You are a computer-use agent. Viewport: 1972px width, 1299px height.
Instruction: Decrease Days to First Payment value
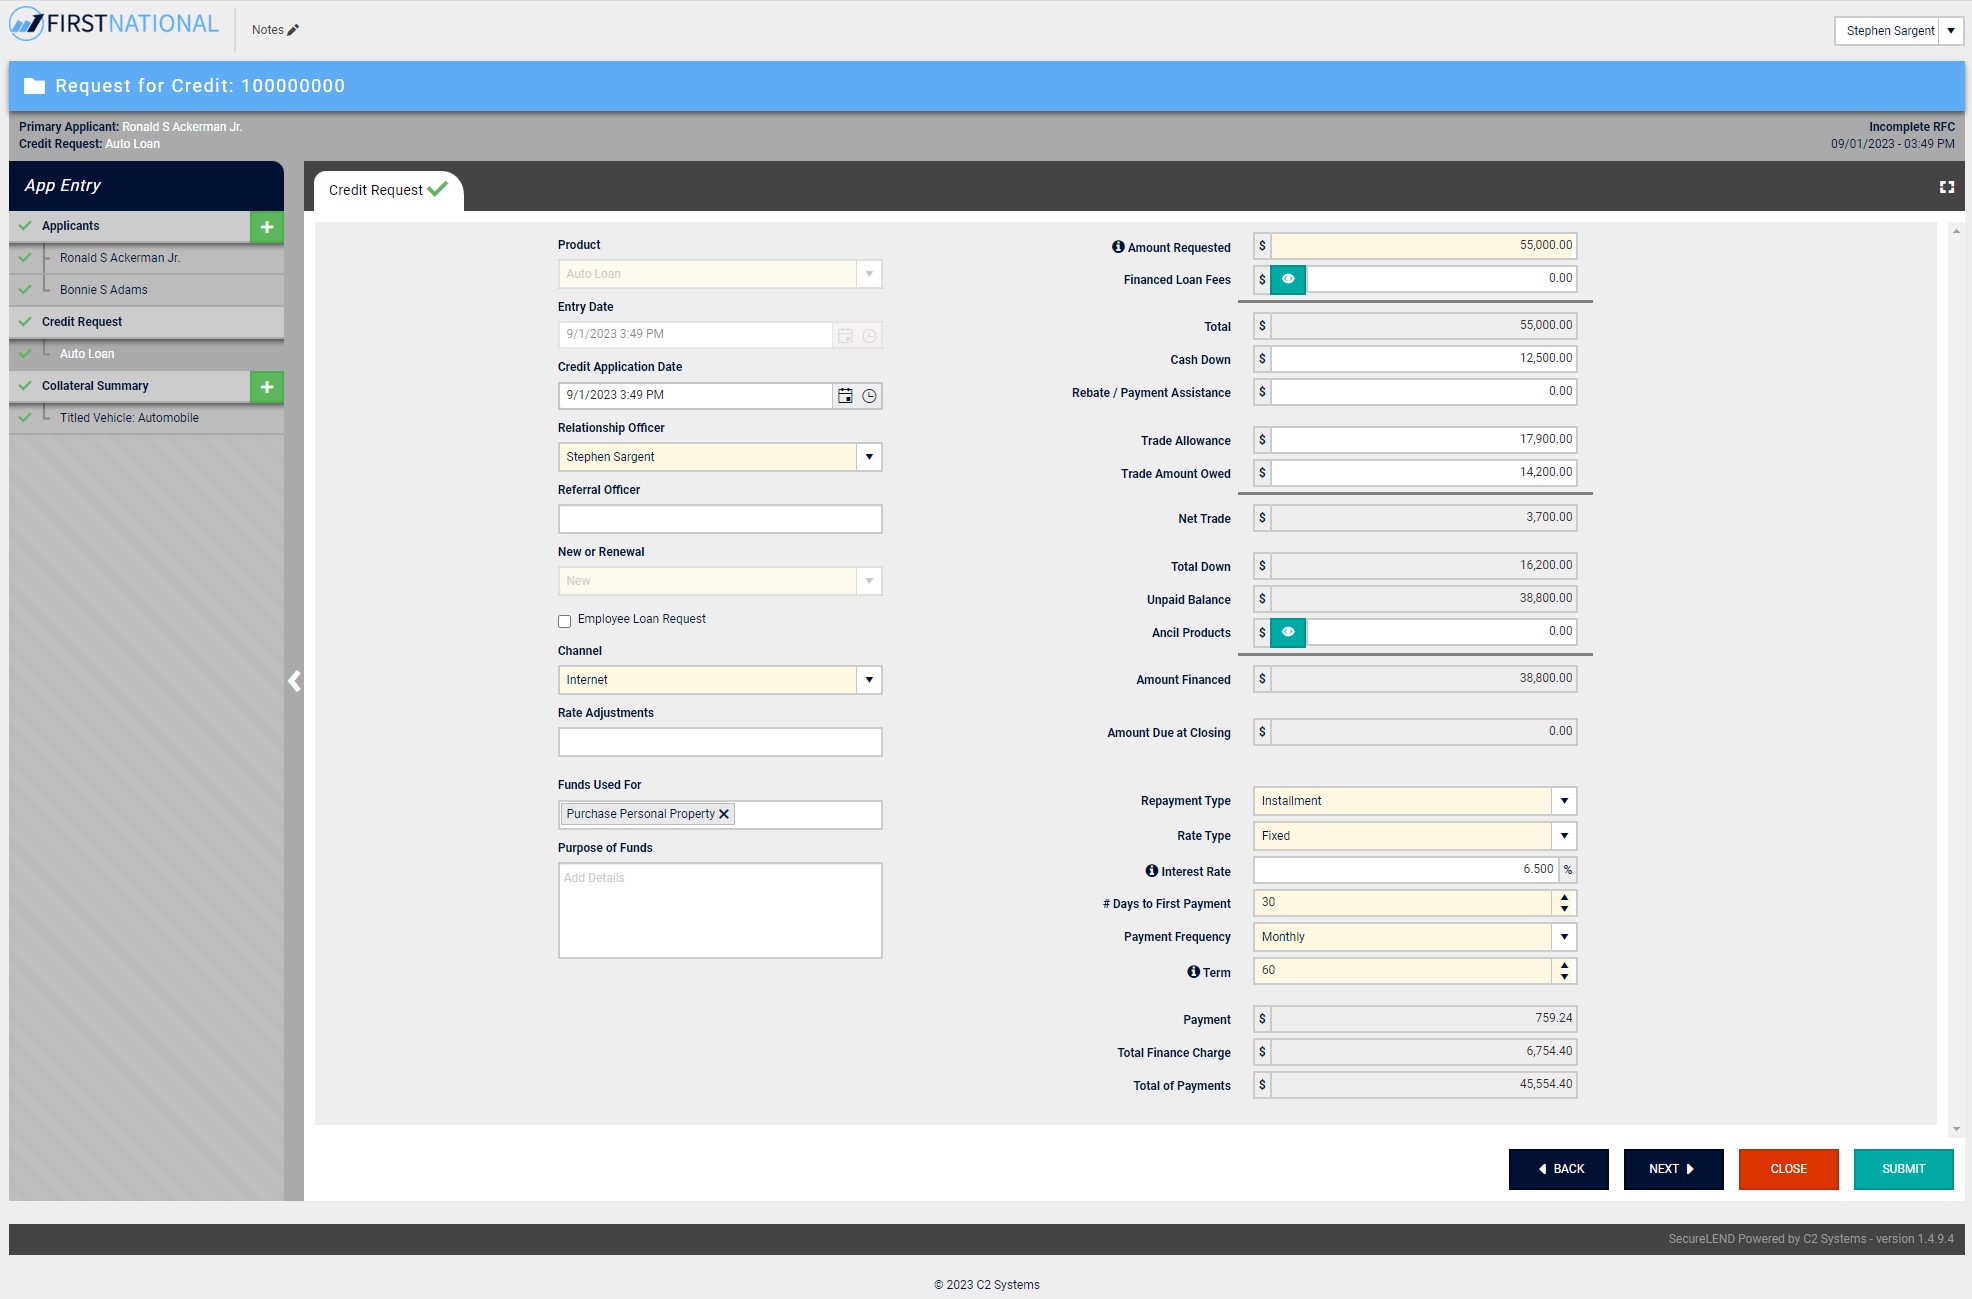click(1564, 909)
